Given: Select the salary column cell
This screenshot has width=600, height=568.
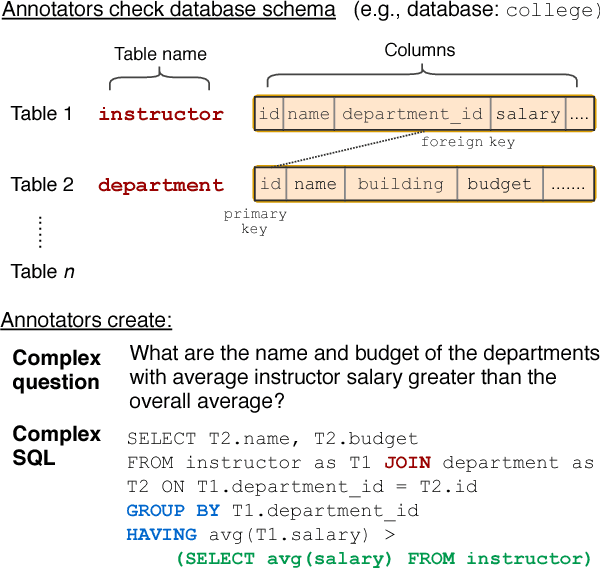Looking at the screenshot, I should (528, 114).
